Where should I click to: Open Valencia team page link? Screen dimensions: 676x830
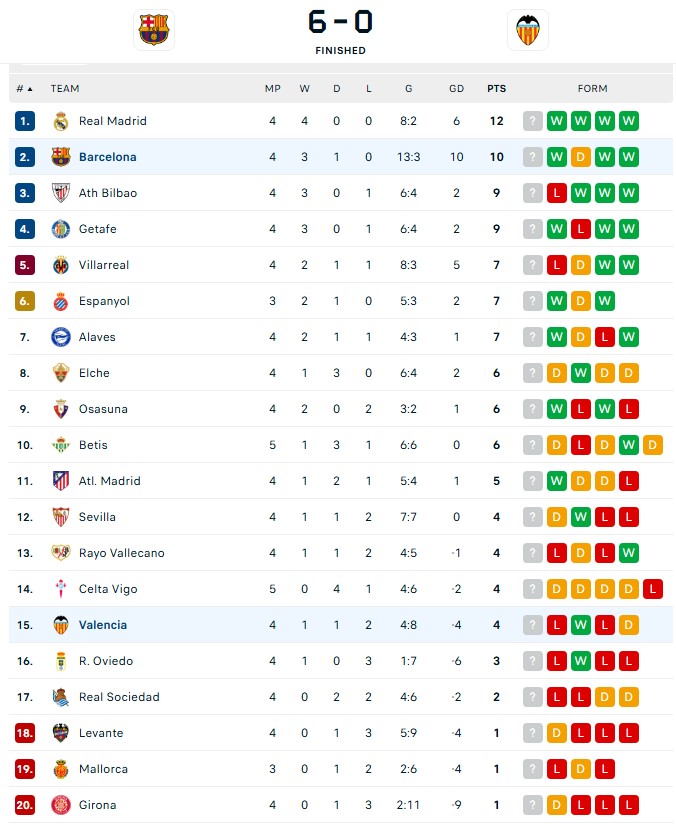pos(103,625)
